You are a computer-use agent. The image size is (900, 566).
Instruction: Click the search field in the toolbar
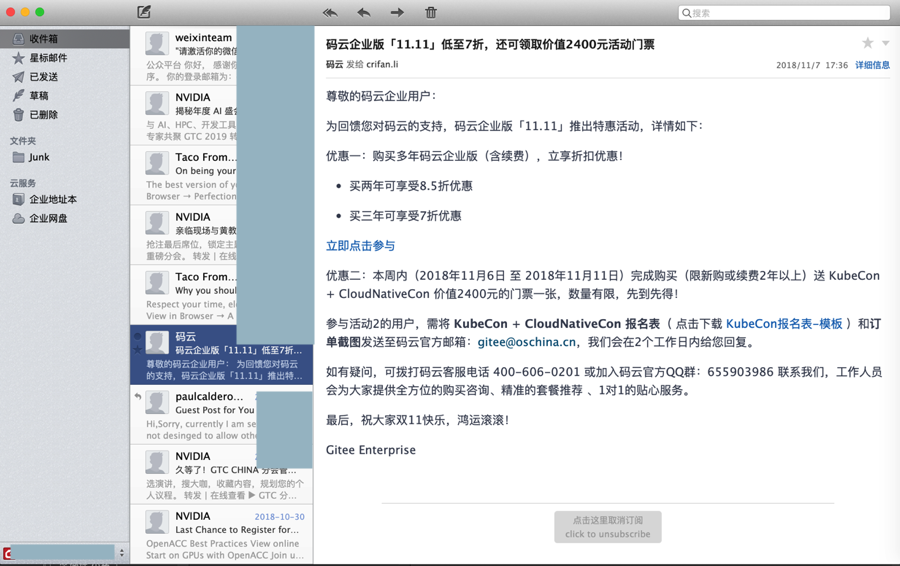784,13
